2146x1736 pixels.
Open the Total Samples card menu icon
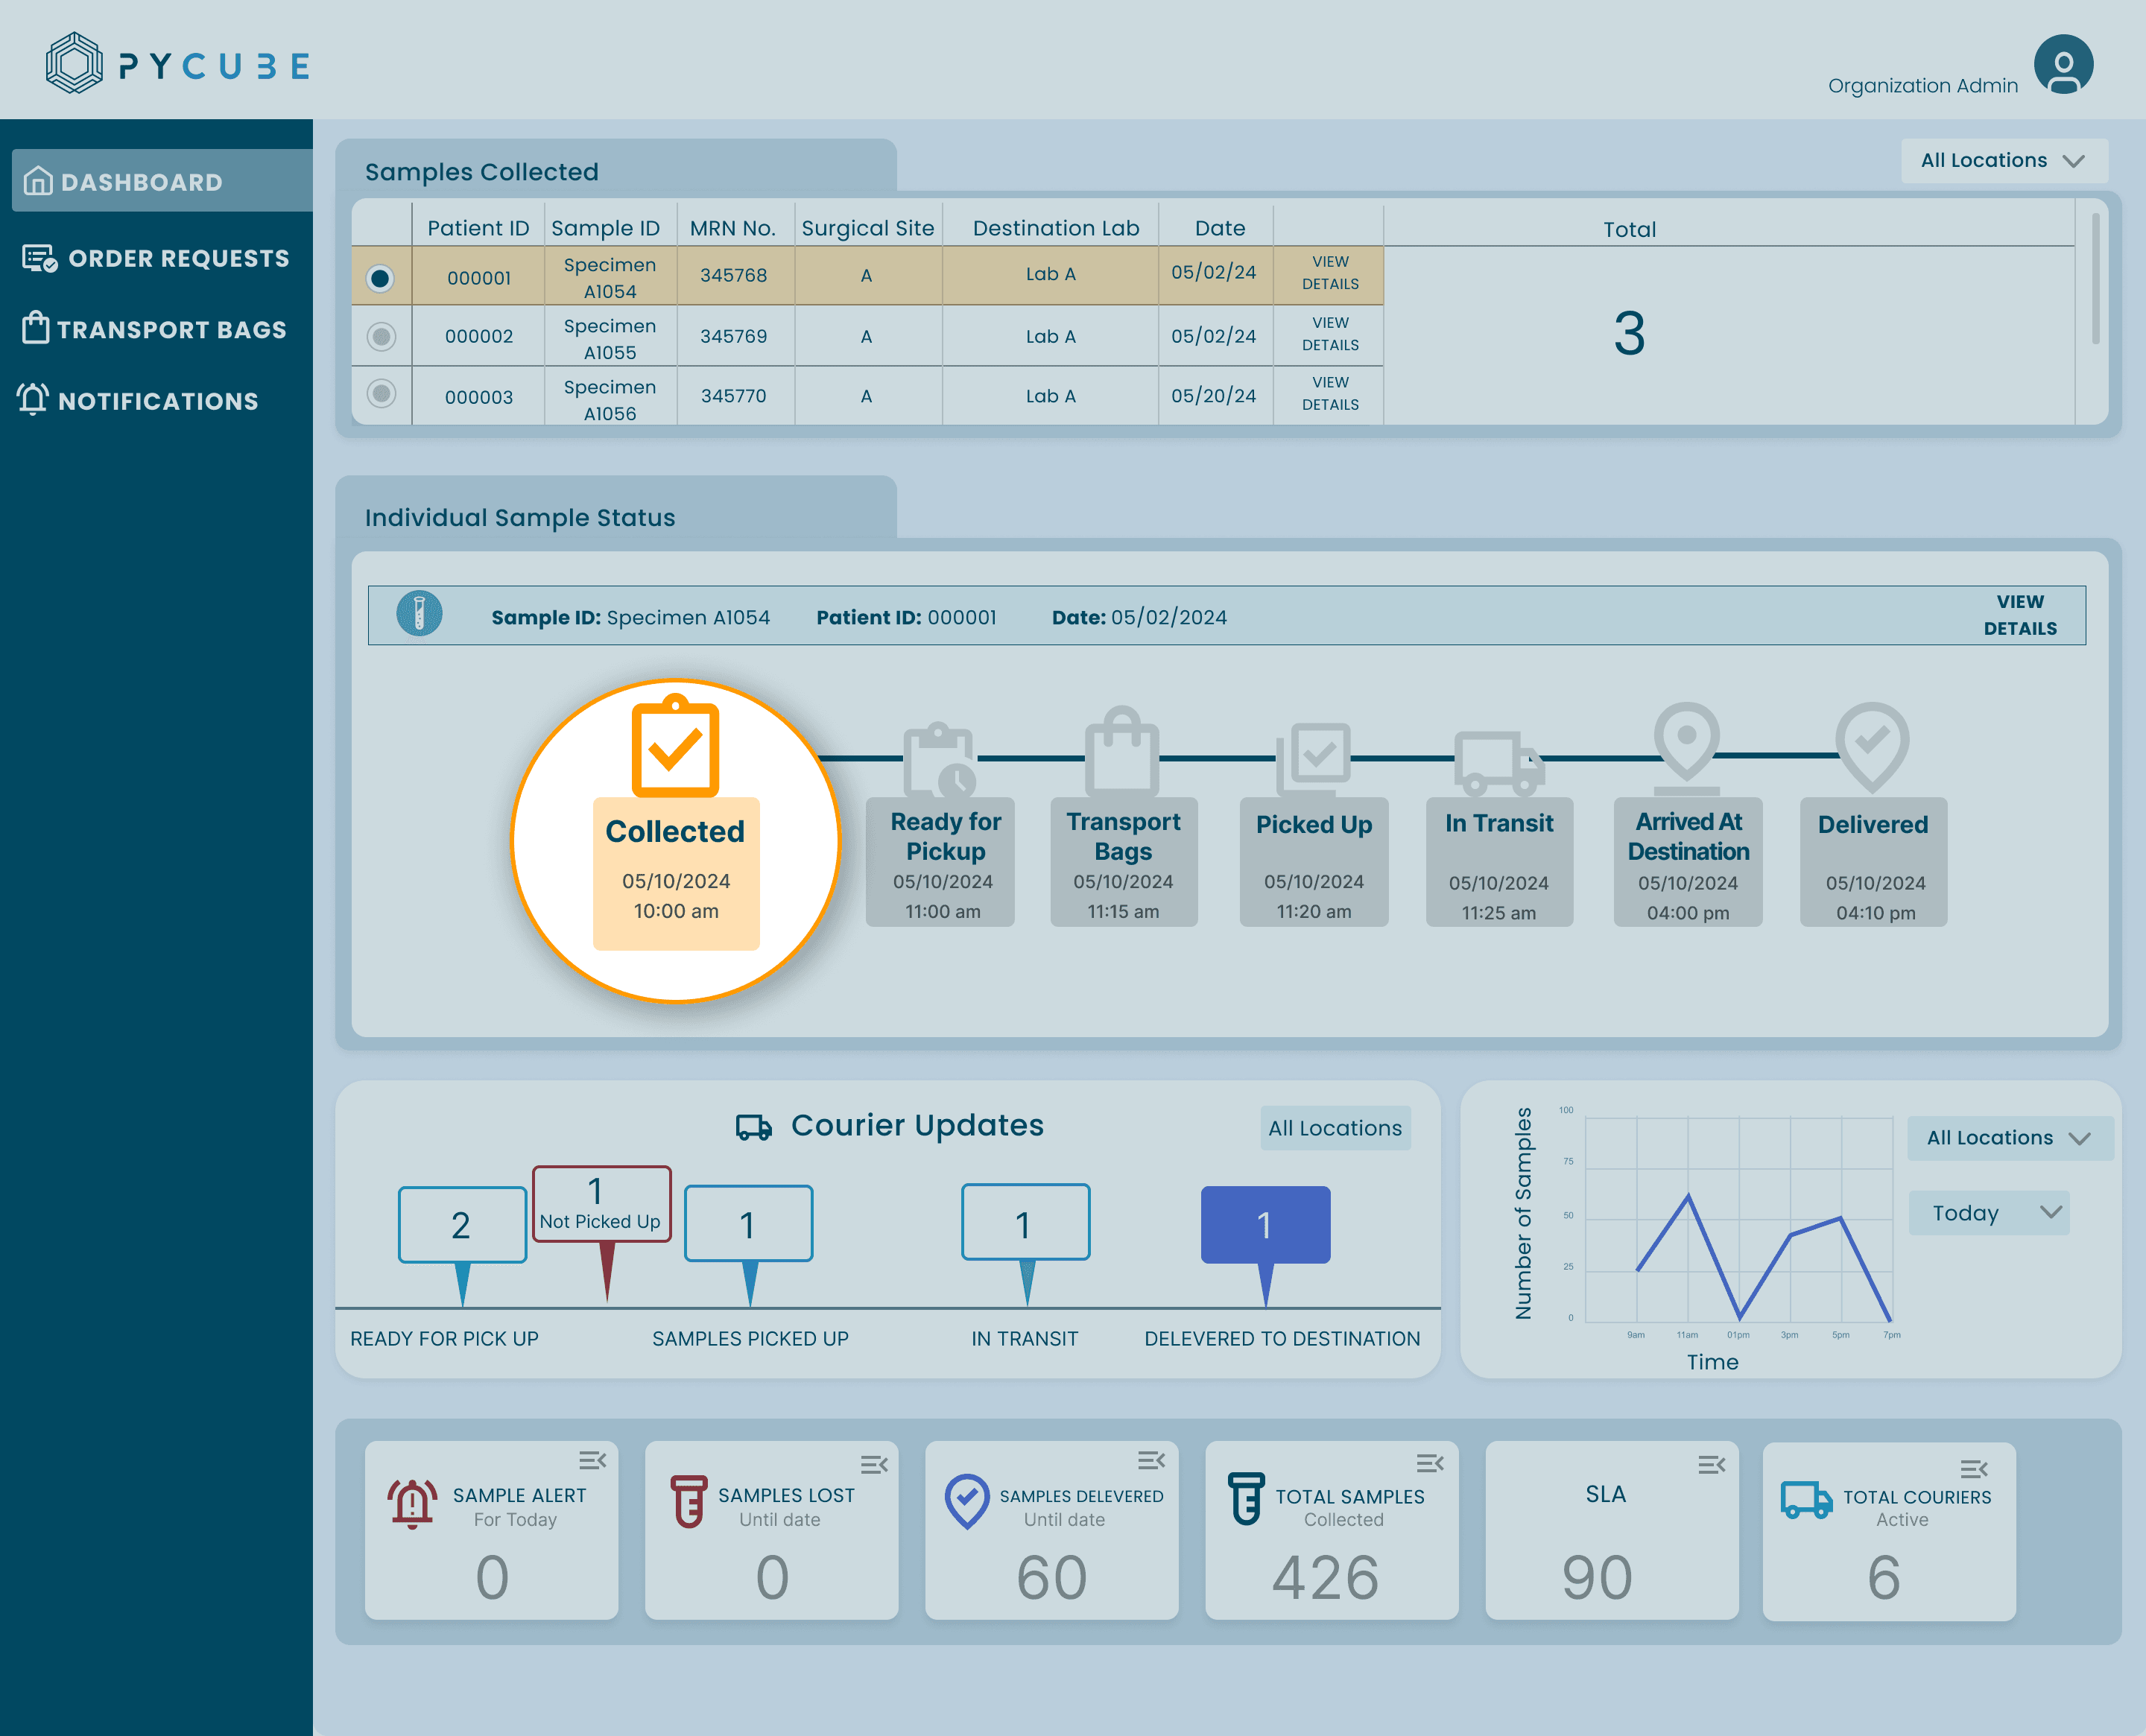[x=1430, y=1463]
